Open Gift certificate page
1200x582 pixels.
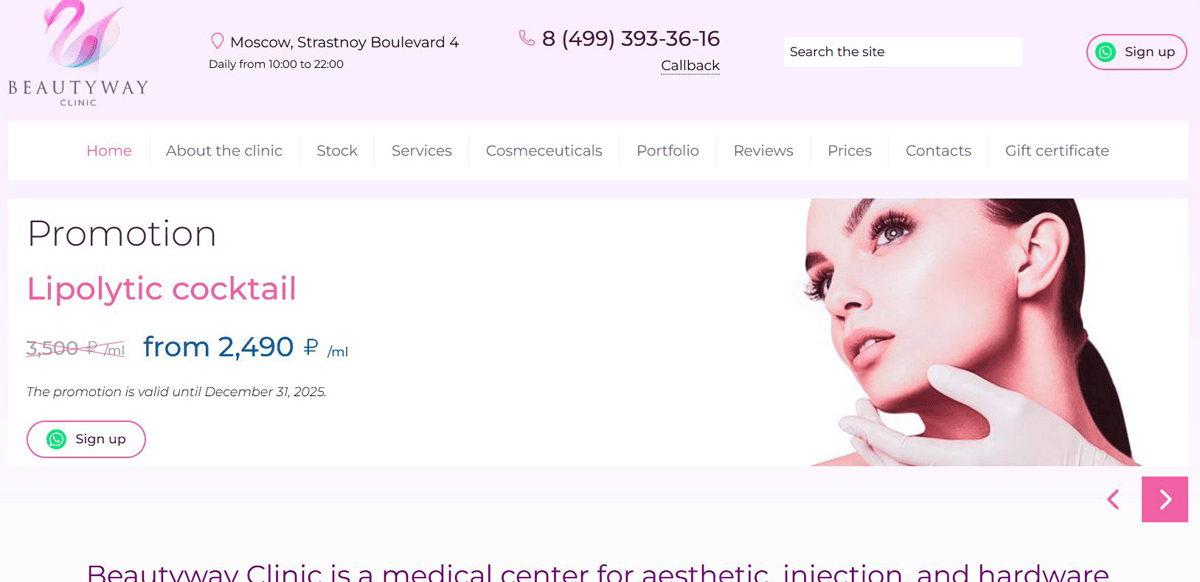tap(1057, 151)
